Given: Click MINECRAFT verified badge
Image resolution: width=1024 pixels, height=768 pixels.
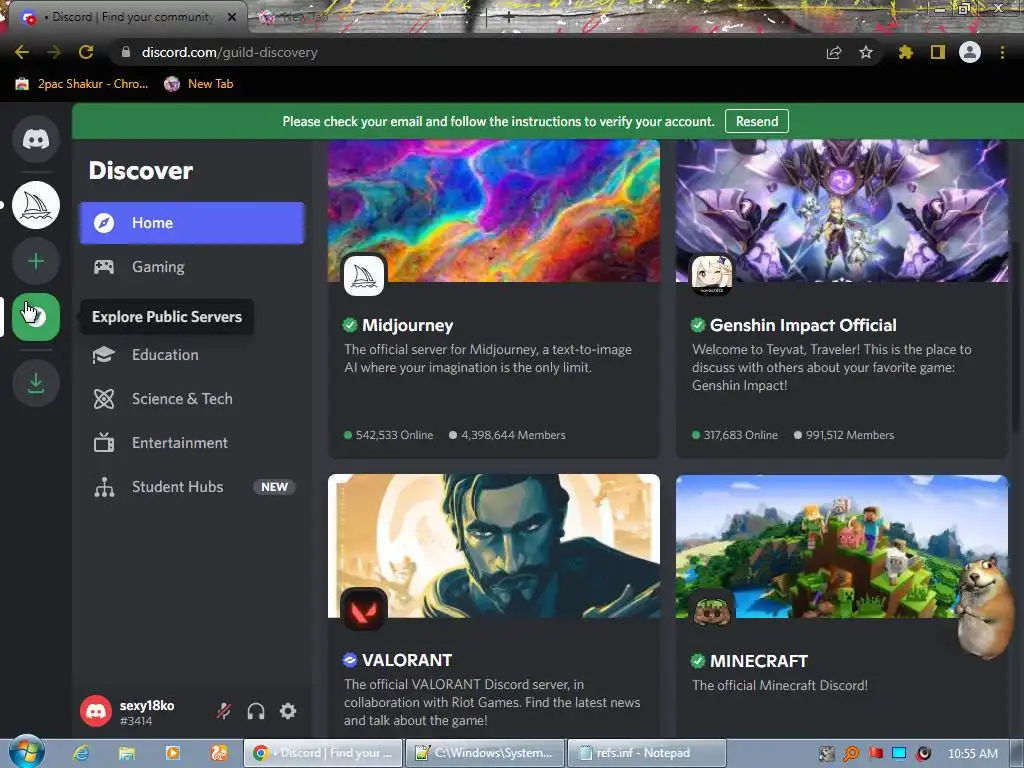Looking at the screenshot, I should point(697,660).
